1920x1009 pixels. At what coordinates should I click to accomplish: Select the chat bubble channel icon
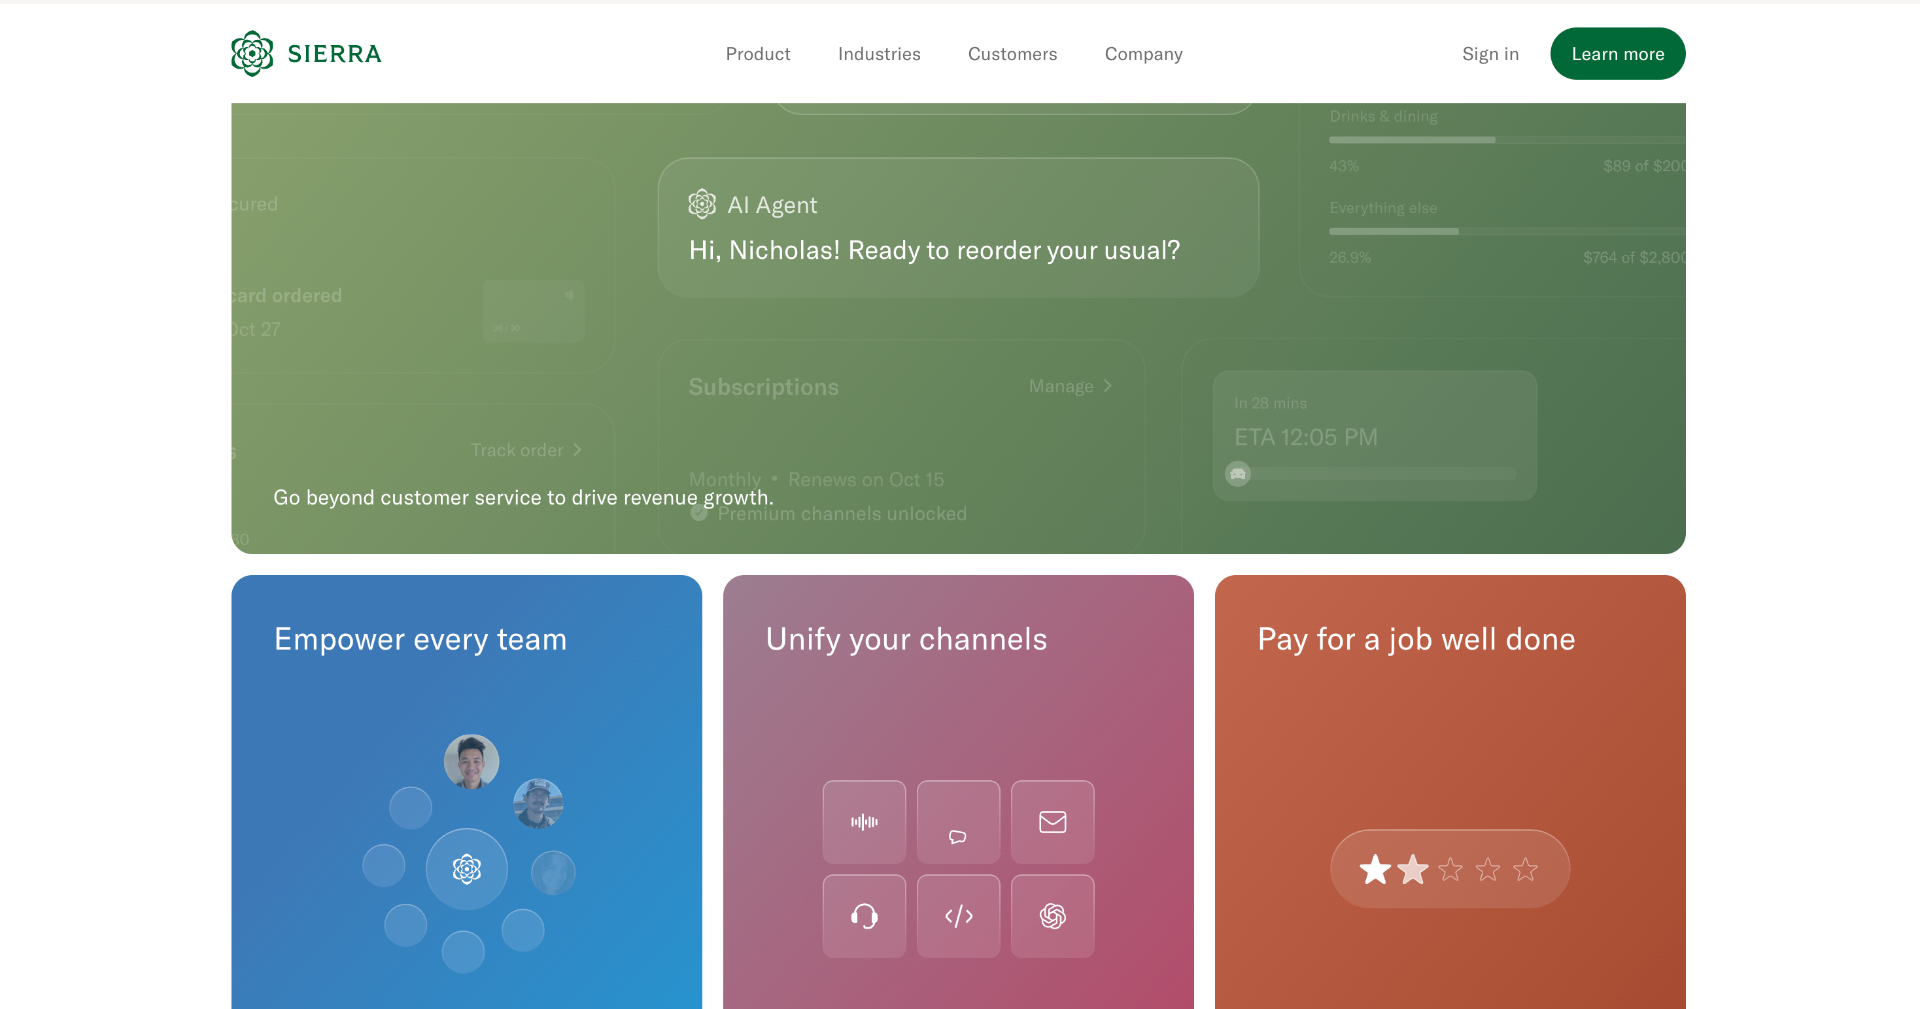(x=958, y=822)
